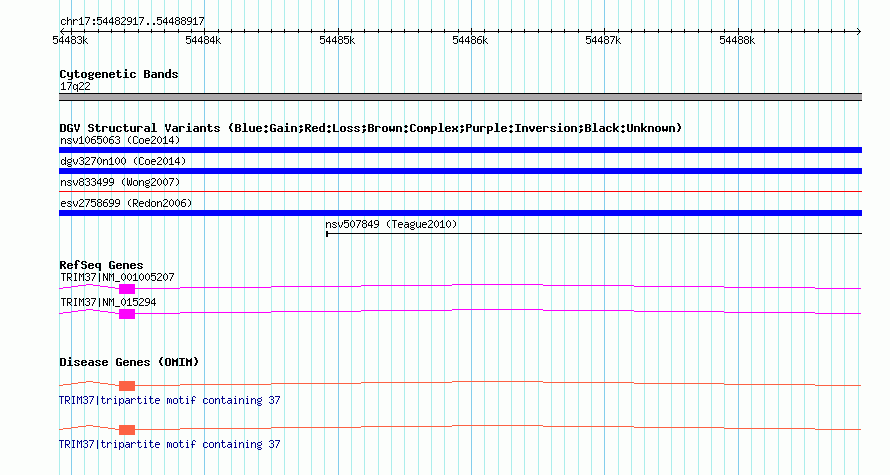Click the 54487k ruler tick label
The height and width of the screenshot is (475, 890).
(x=603, y=40)
